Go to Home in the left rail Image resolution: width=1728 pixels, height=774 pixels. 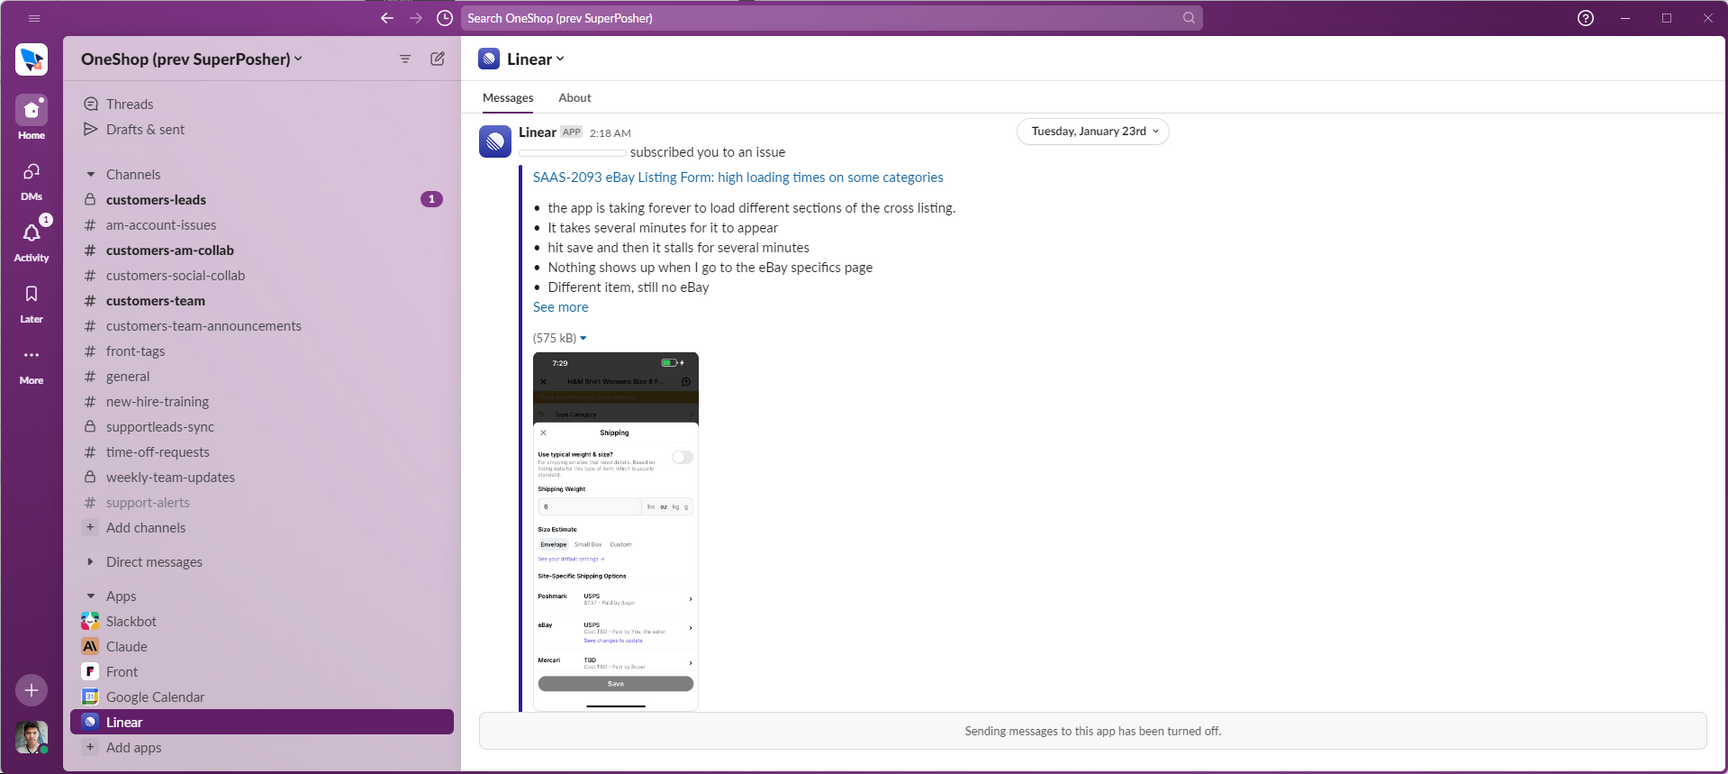pos(31,117)
